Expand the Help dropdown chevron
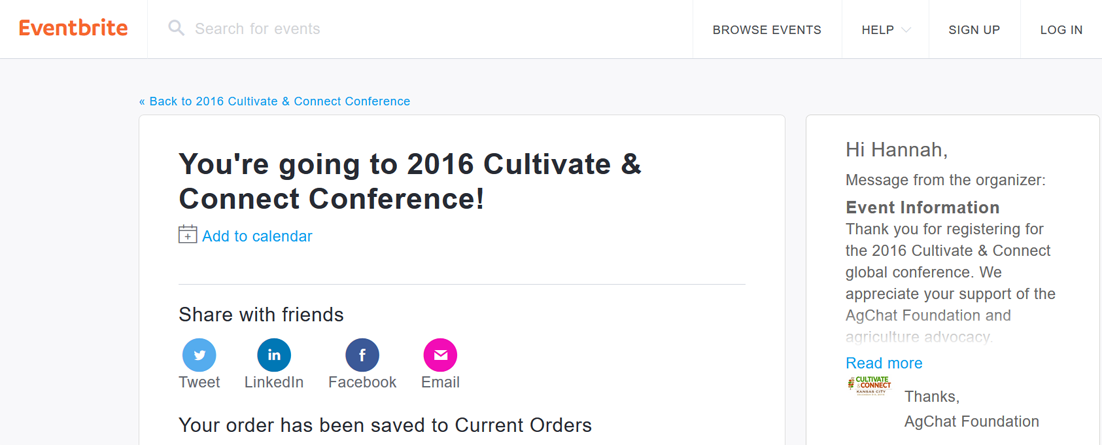Screen dimensions: 1102x445 (906, 30)
